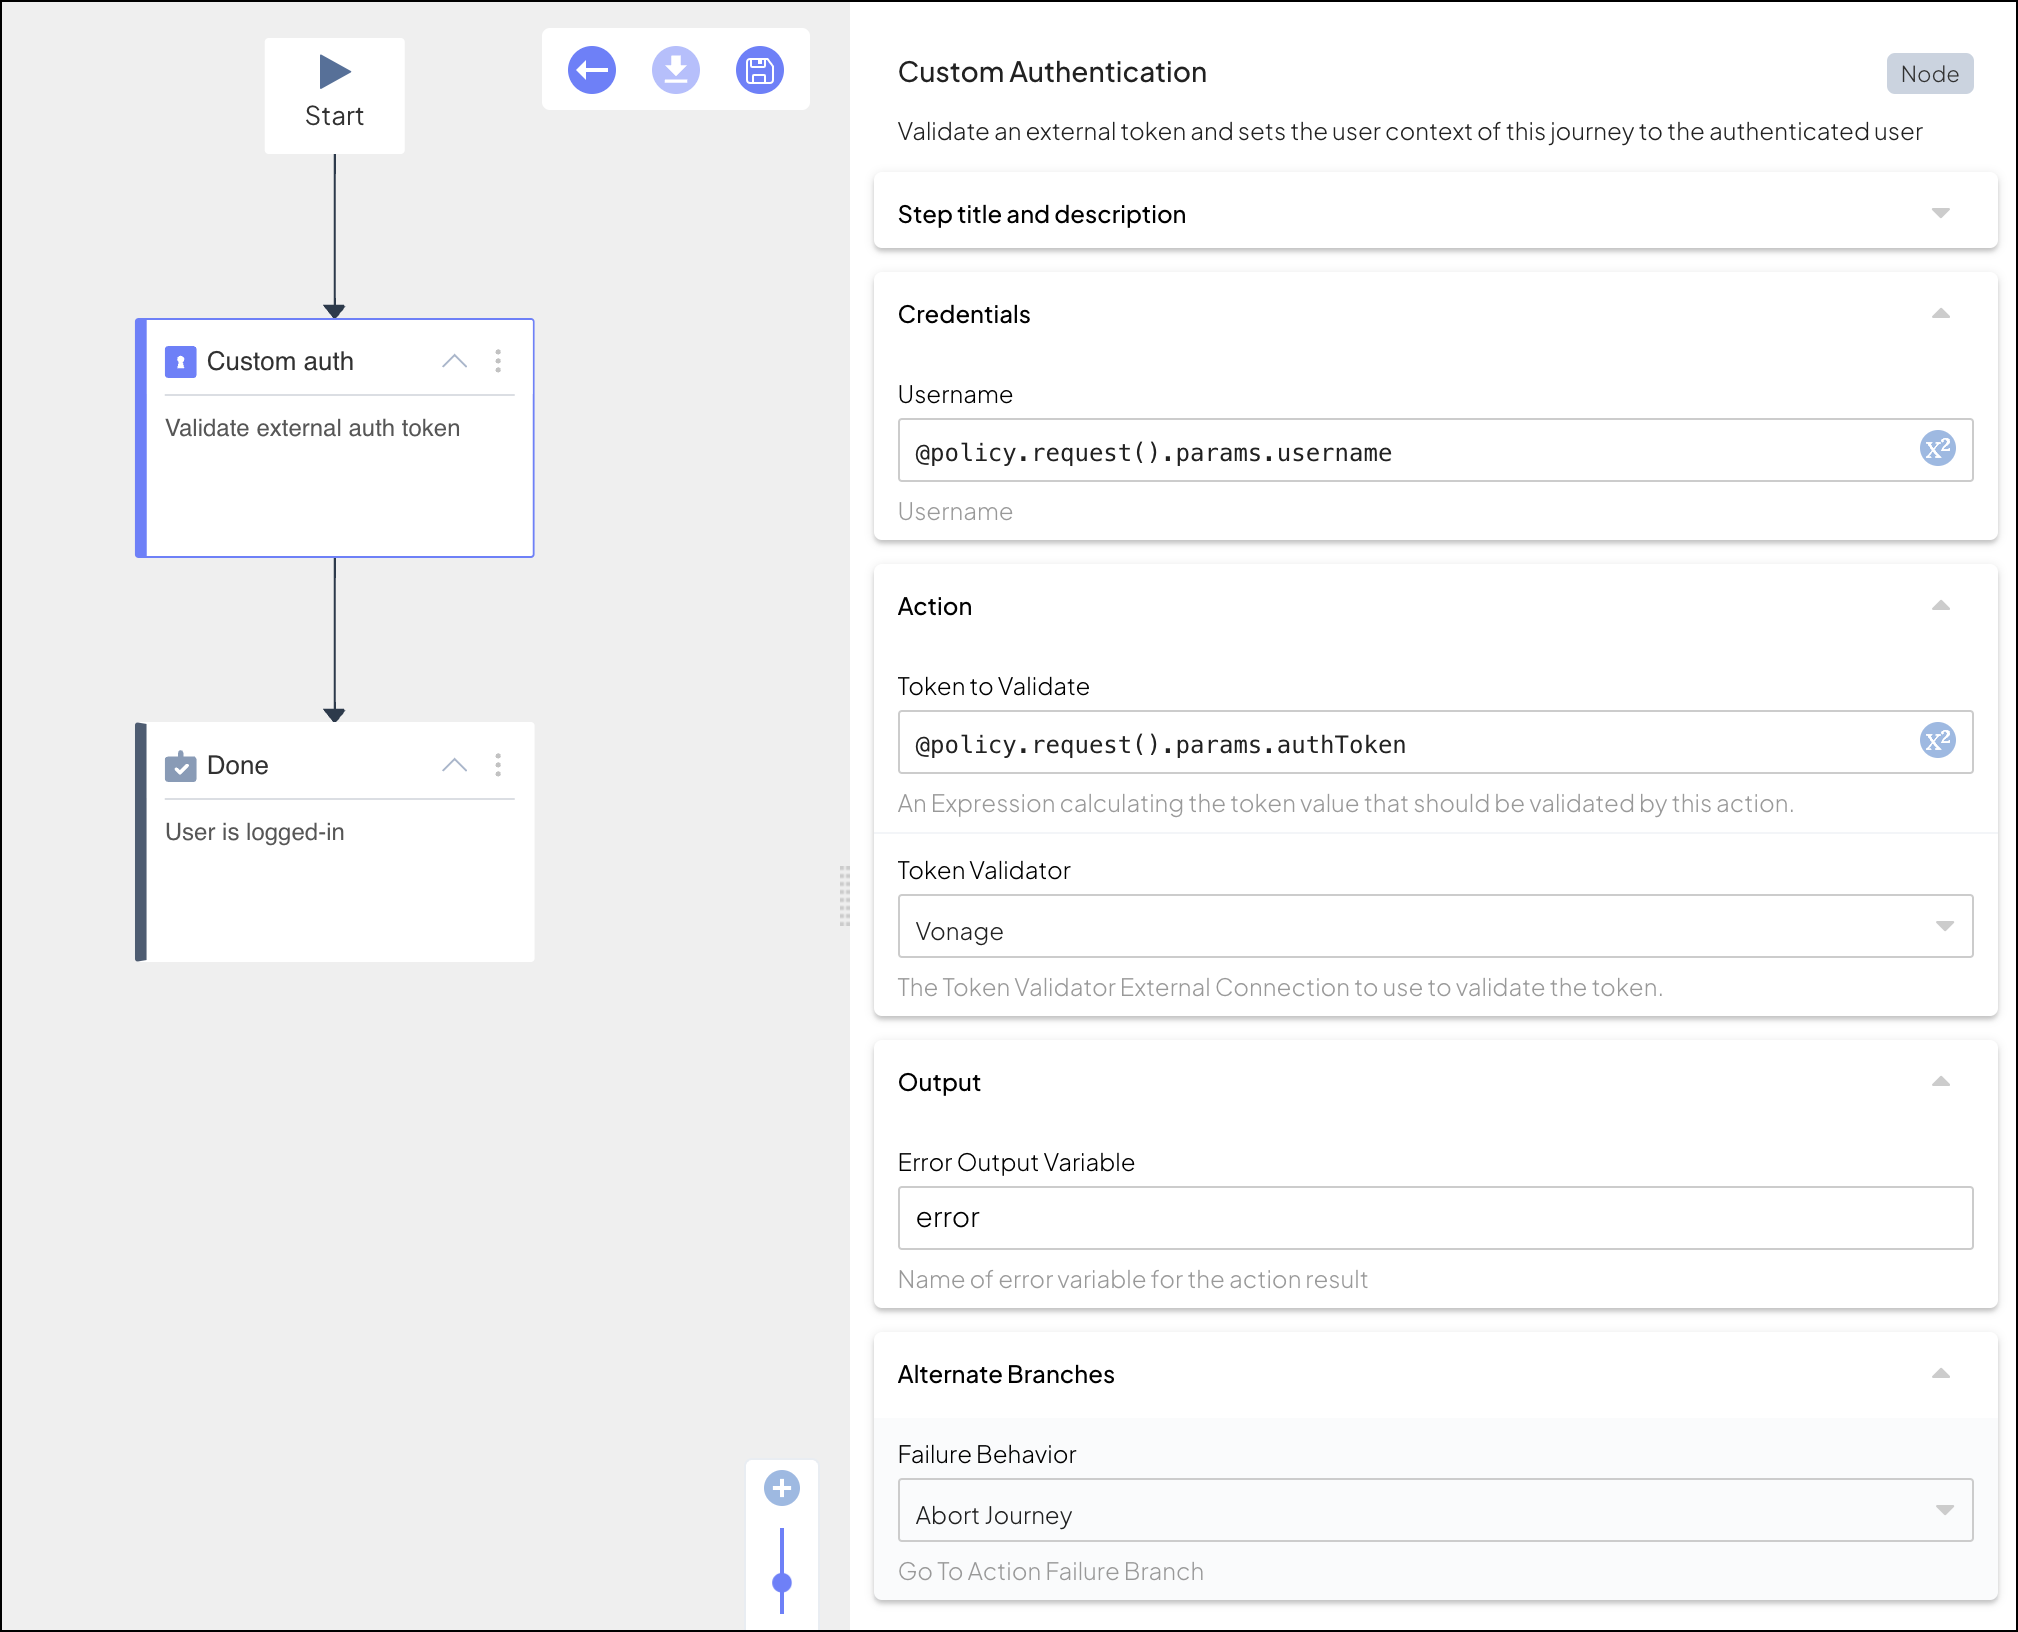Collapse the Done node chevron
This screenshot has width=2018, height=1632.
coord(455,765)
